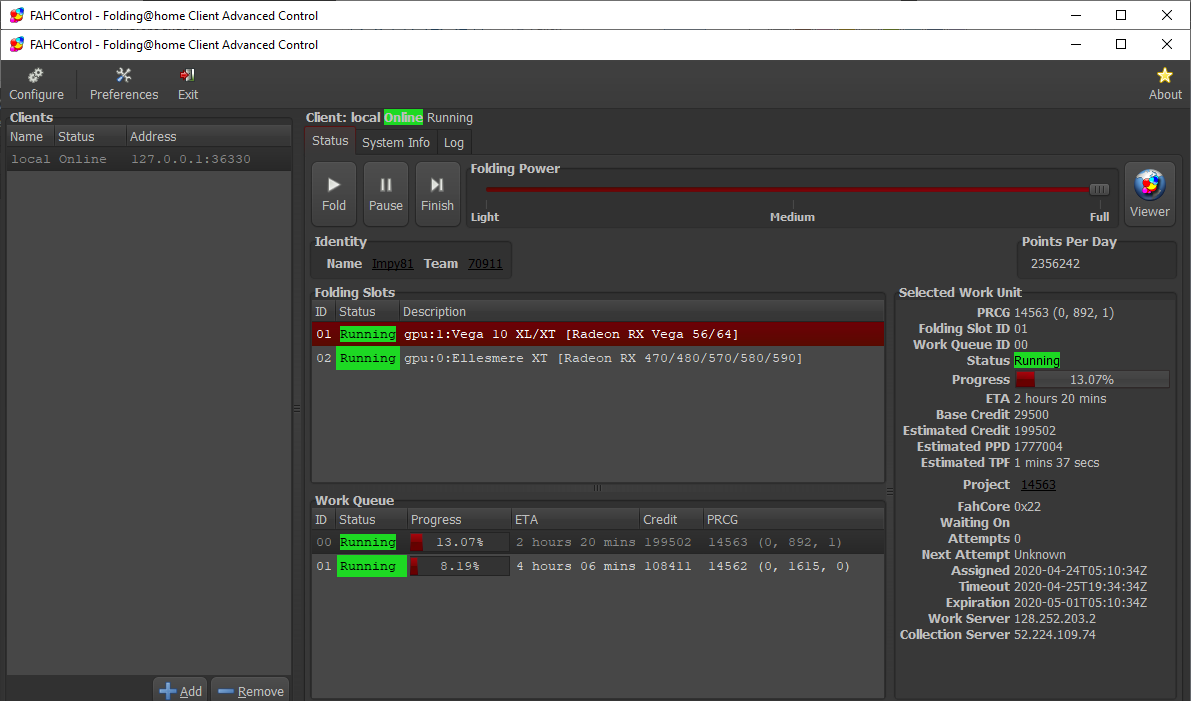Open the Log tab
This screenshot has height=701, width=1191.
pos(453,143)
